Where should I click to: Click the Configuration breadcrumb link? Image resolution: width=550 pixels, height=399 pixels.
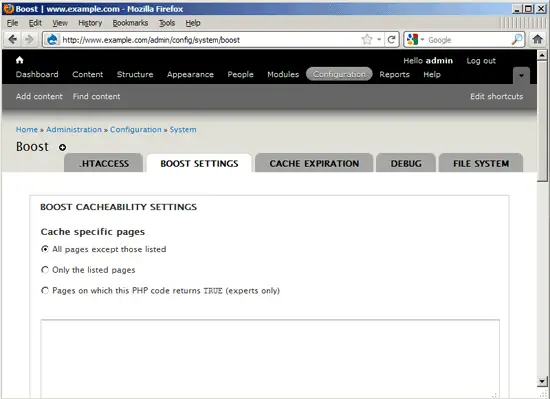pyautogui.click(x=136, y=129)
